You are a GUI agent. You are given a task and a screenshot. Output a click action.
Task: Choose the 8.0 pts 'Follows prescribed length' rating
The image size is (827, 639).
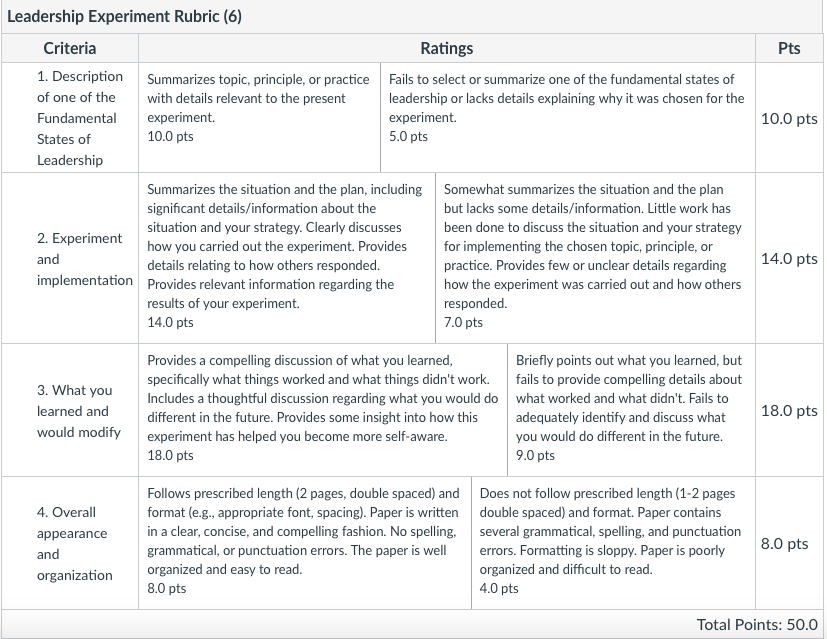click(x=305, y=543)
